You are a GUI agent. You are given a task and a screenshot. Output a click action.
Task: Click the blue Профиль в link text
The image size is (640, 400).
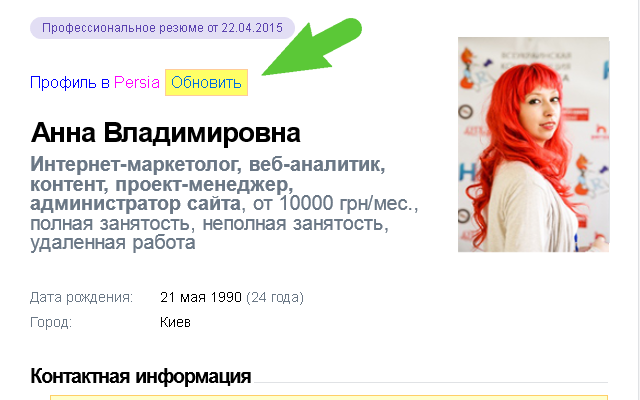pyautogui.click(x=70, y=83)
